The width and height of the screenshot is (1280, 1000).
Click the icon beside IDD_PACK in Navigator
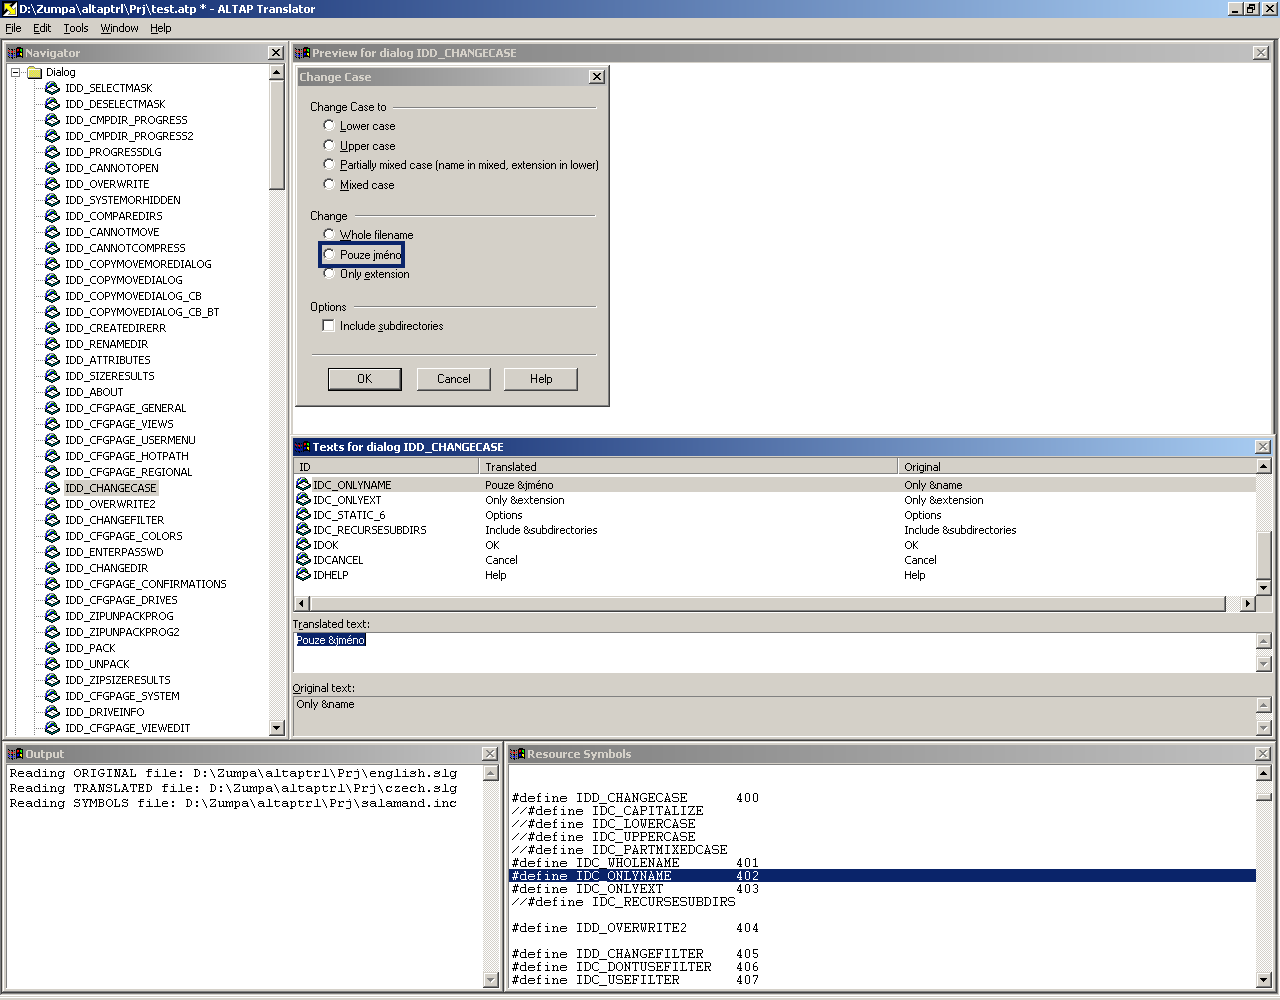point(52,648)
